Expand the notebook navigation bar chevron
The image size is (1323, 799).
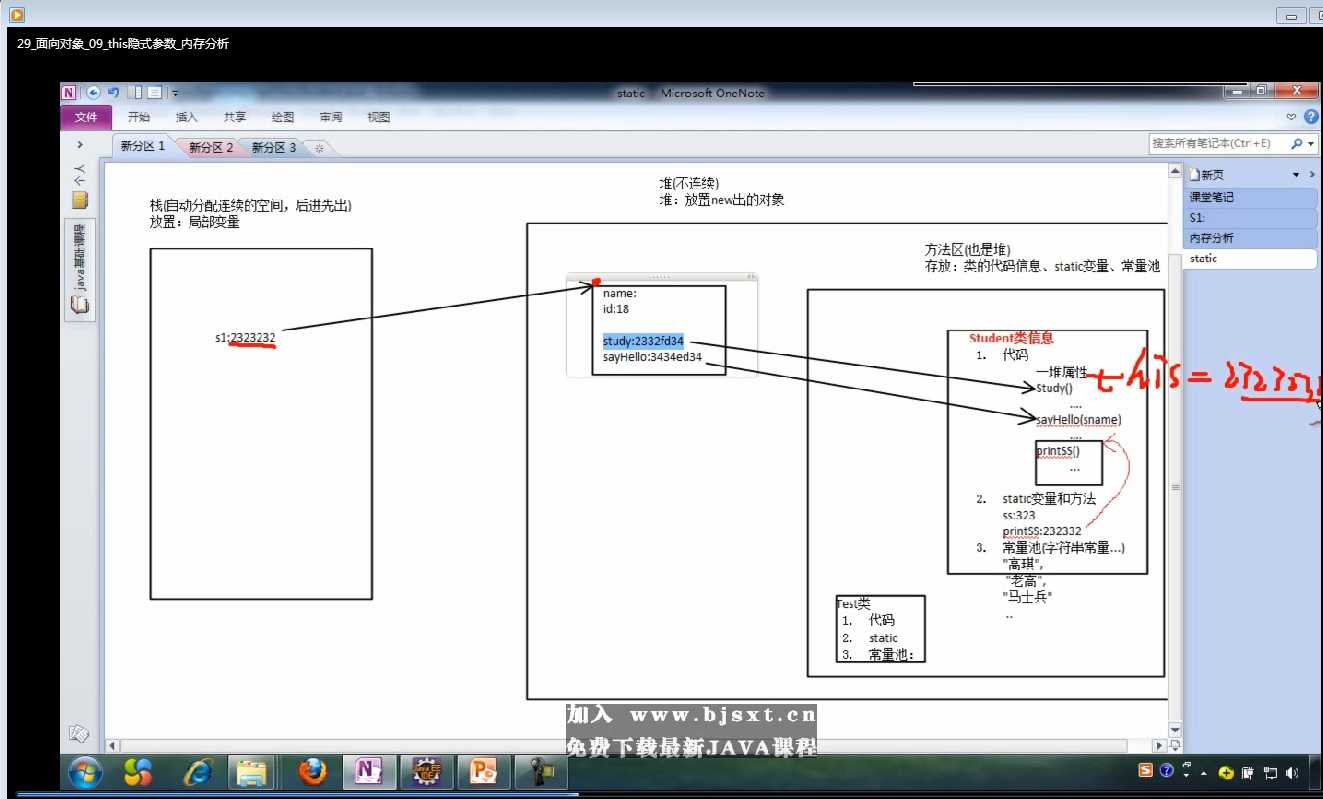(80, 145)
